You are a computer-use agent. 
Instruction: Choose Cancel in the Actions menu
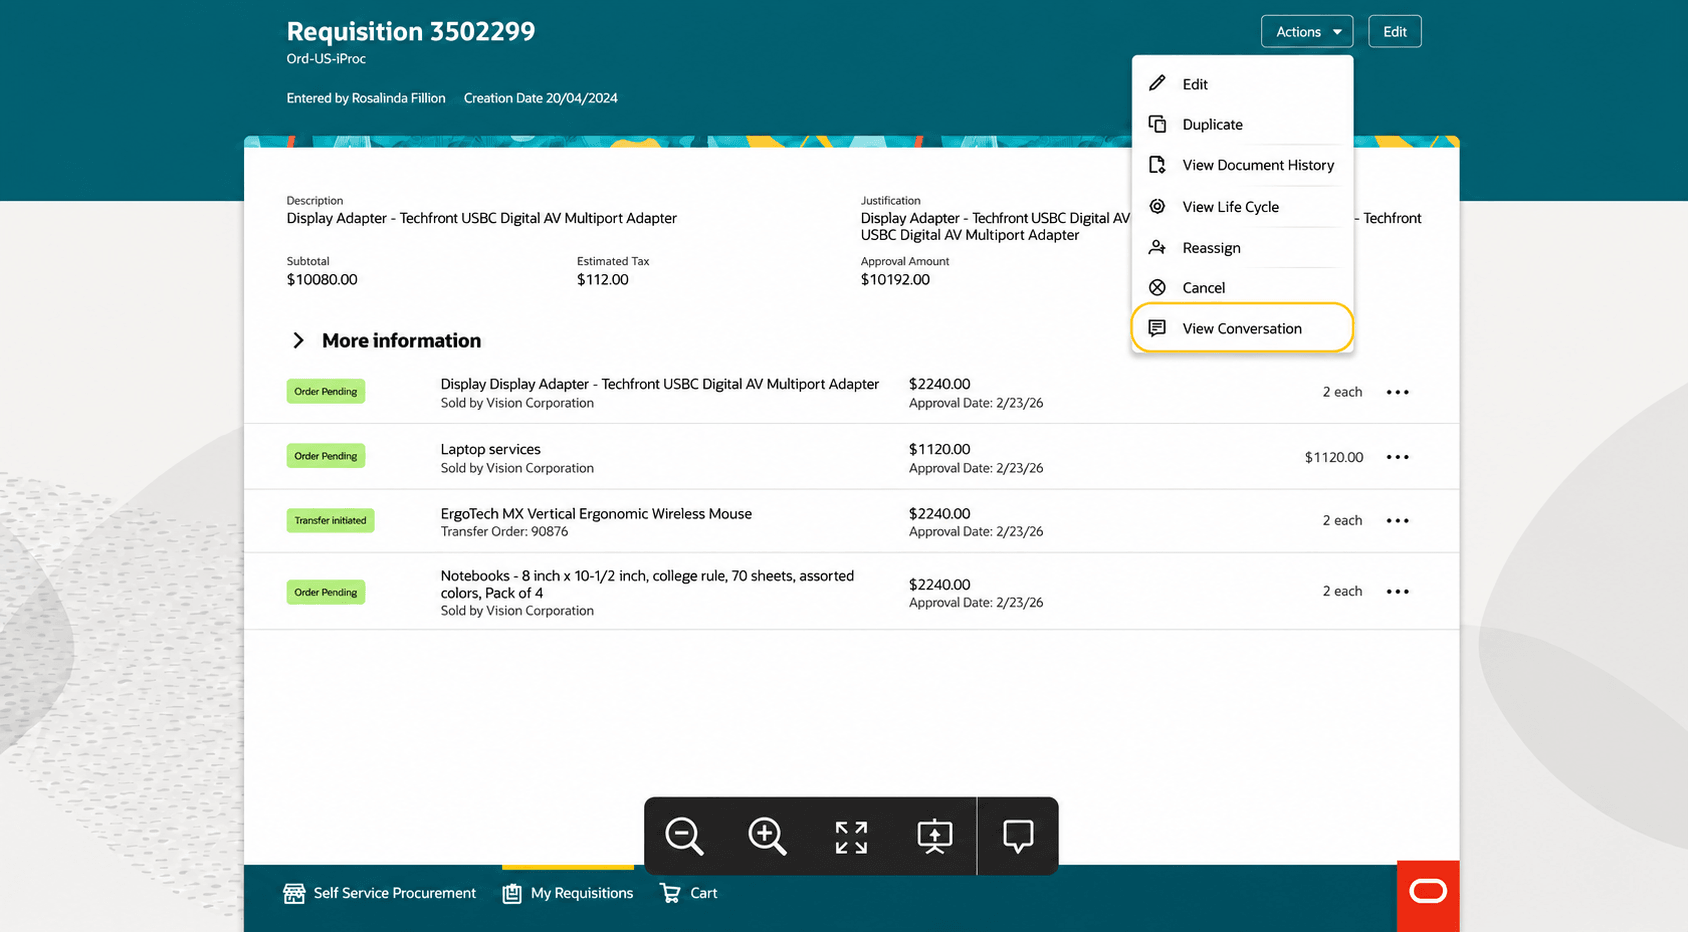[1242, 288]
